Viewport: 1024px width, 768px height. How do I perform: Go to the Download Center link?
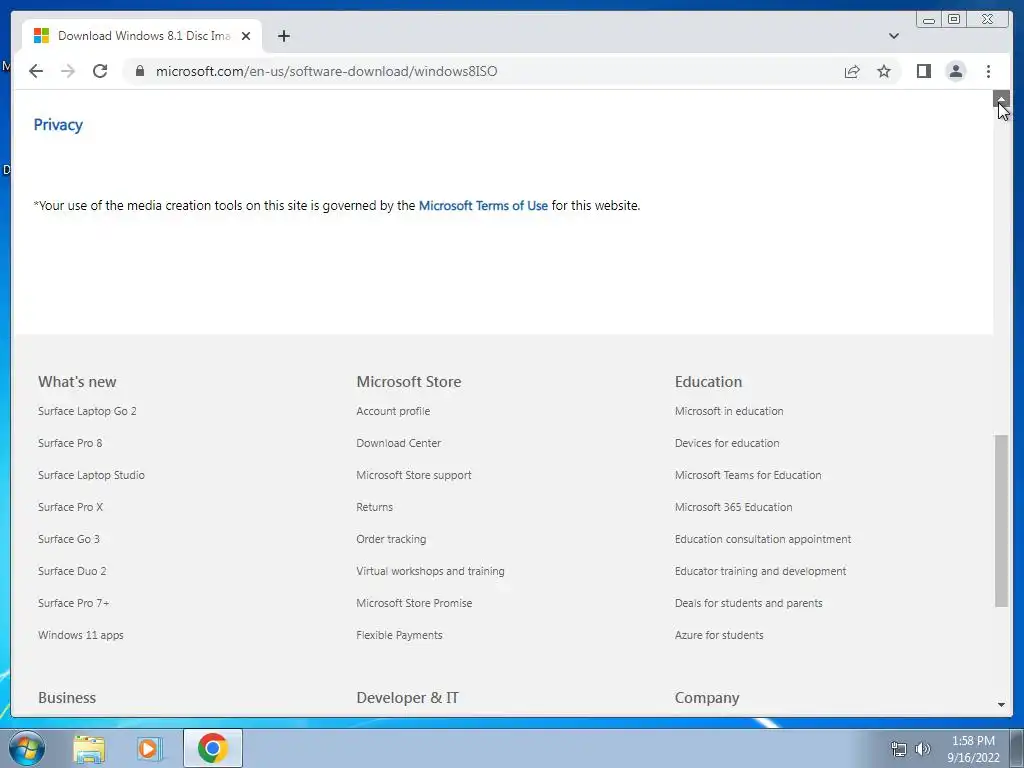(x=398, y=443)
